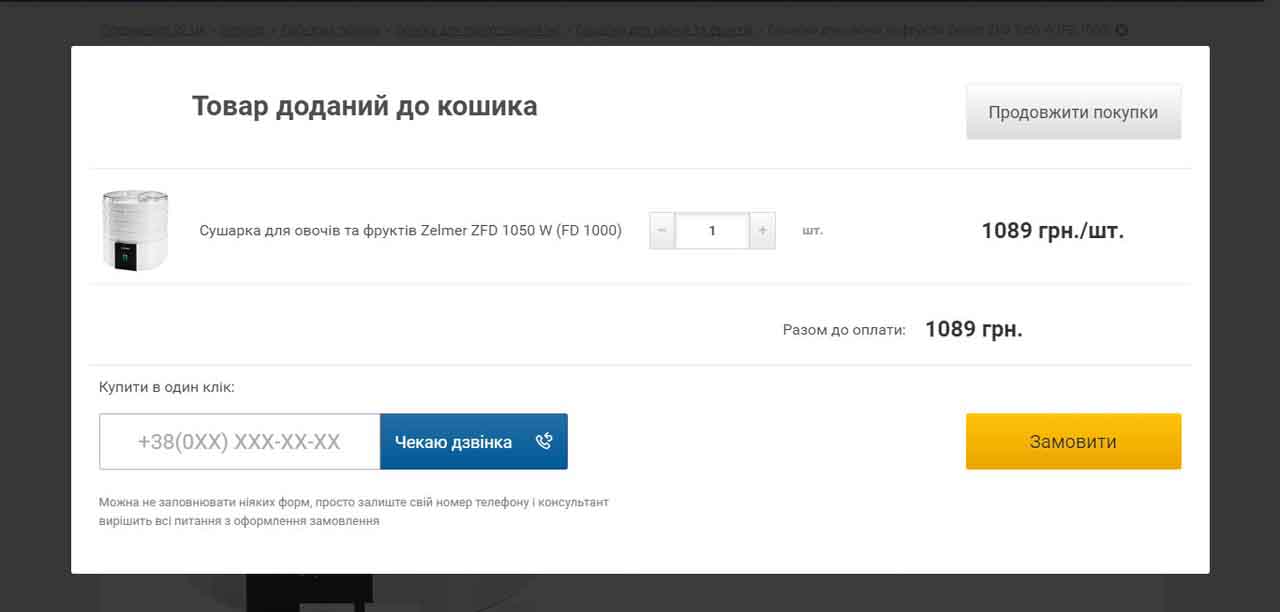Click the helper text under the phone field
Viewport: 1280px width, 612px height.
[x=353, y=511]
